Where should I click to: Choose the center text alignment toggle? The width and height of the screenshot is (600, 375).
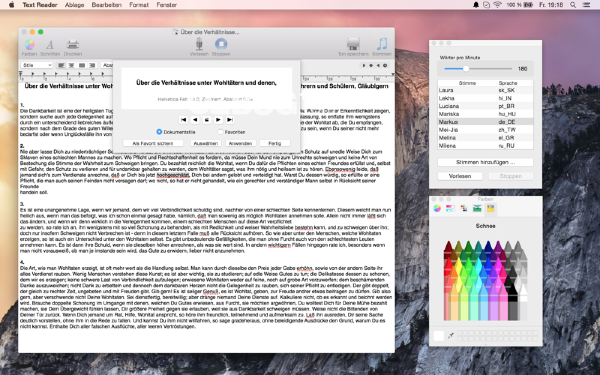[x=71, y=65]
